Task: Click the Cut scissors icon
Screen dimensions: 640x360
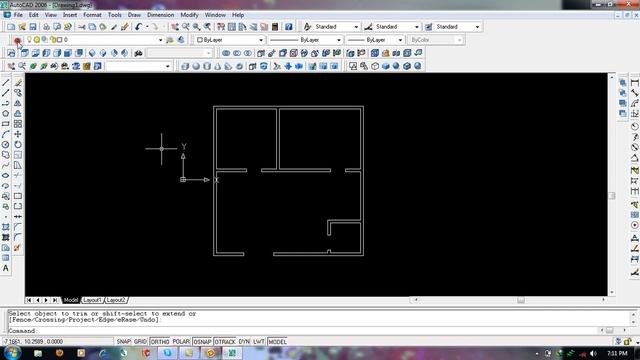Action: pyautogui.click(x=82, y=27)
